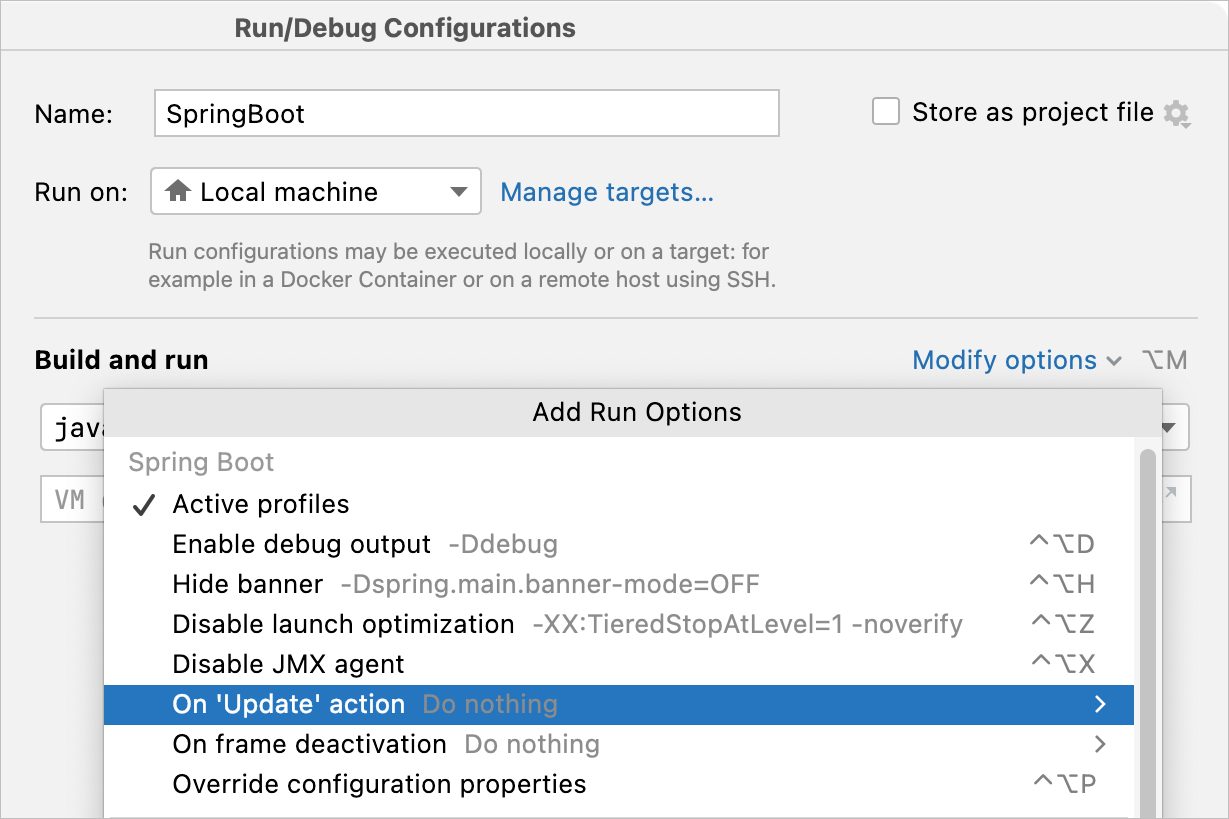Open the Local machine dropdown
The height and width of the screenshot is (819, 1229).
(459, 191)
